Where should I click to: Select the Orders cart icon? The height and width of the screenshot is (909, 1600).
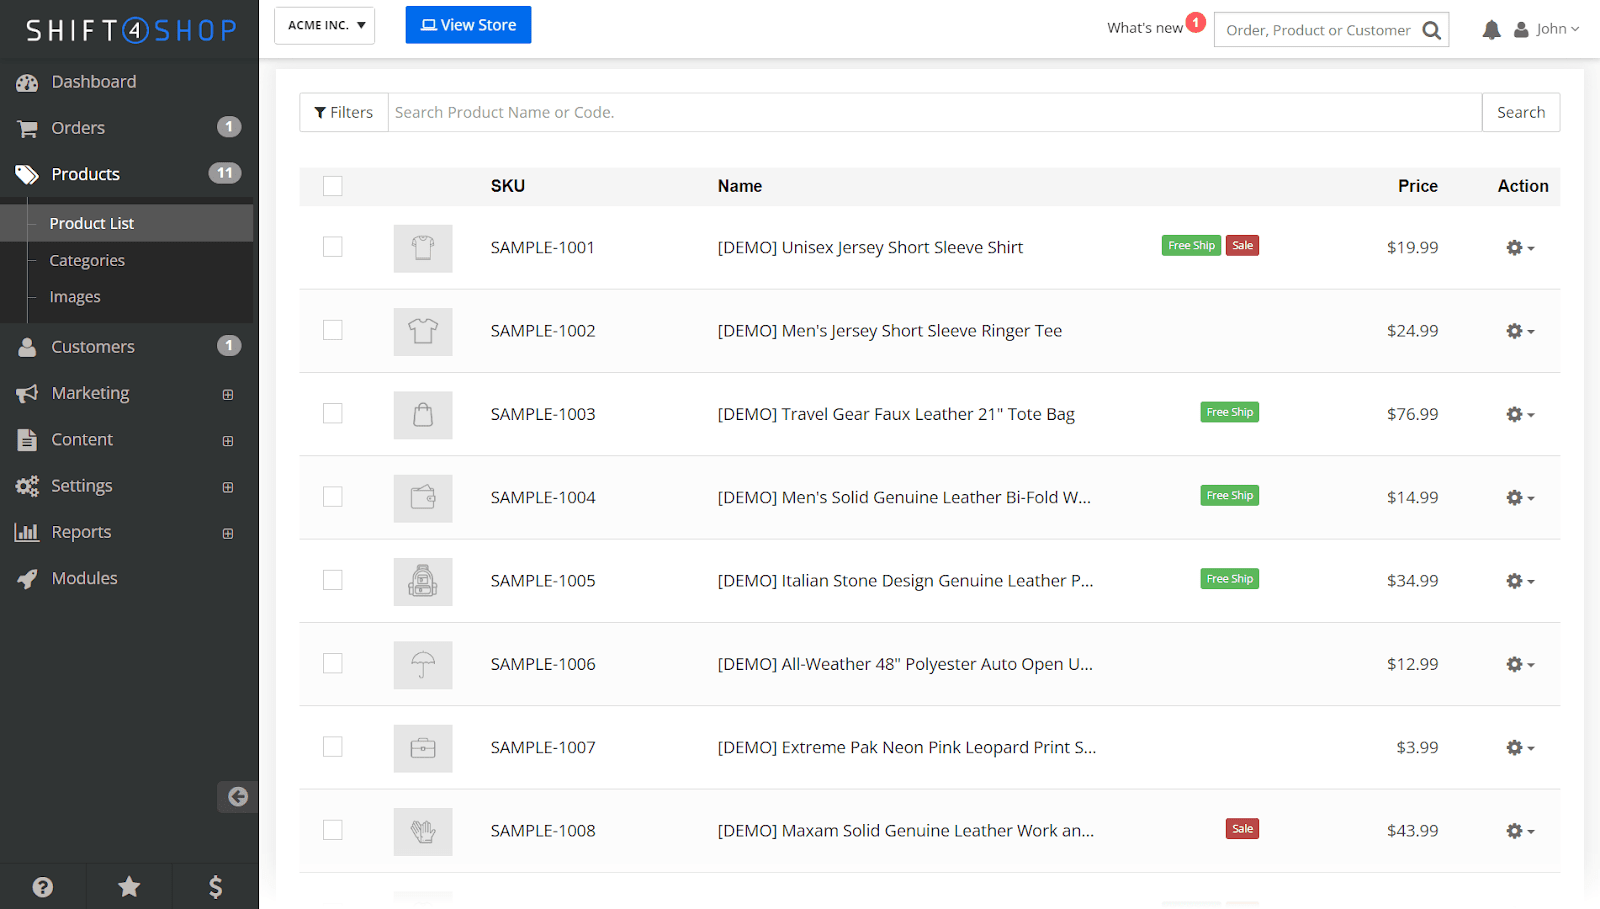pyautogui.click(x=27, y=127)
